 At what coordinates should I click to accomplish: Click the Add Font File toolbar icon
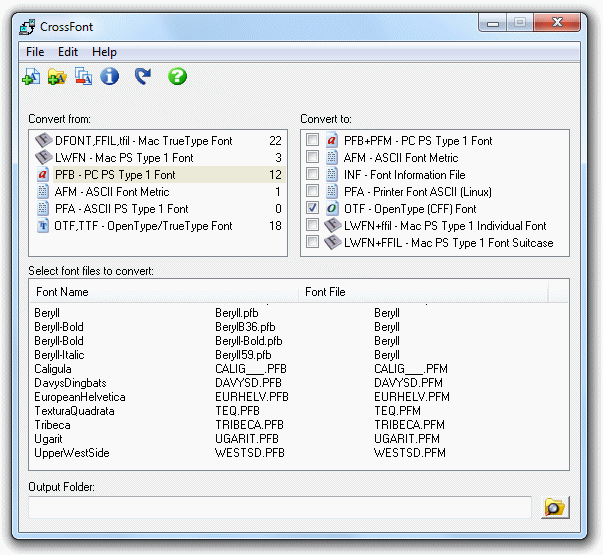pos(32,76)
